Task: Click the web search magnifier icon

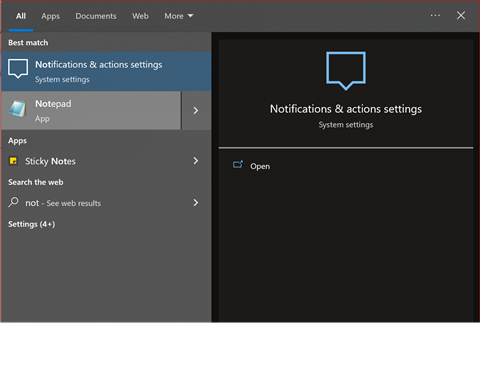Action: [x=13, y=202]
